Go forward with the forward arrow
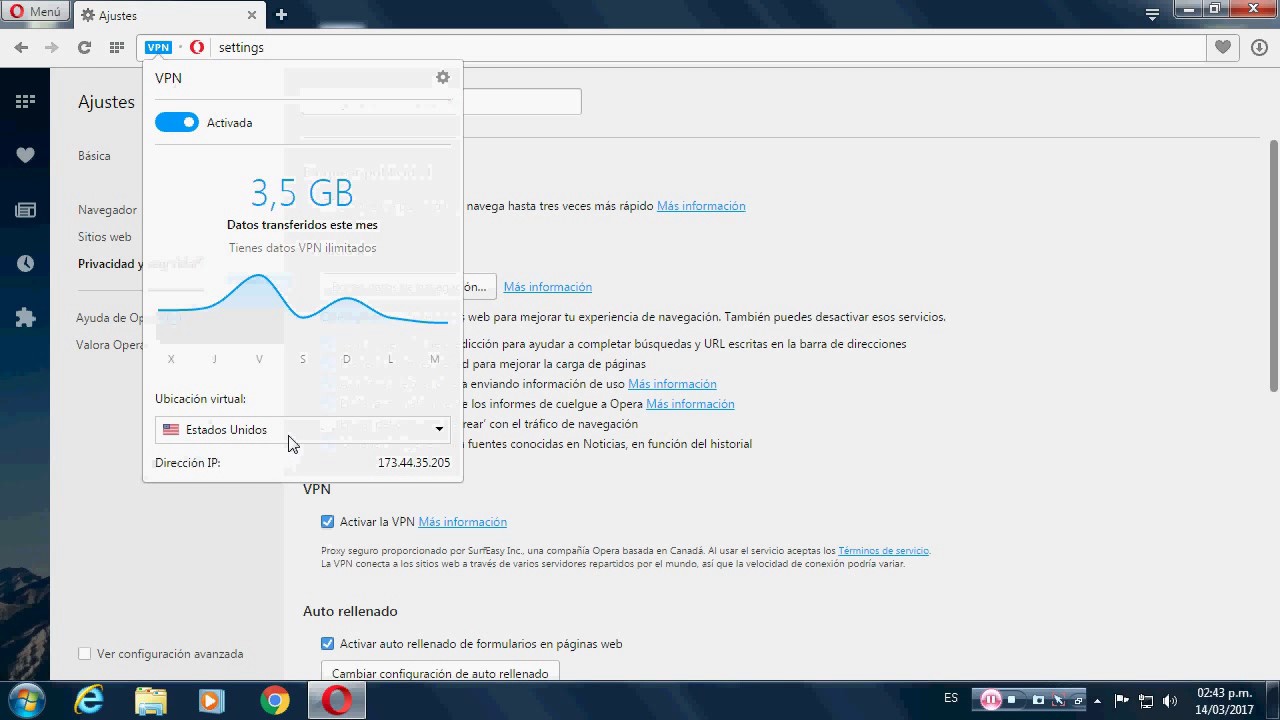Image resolution: width=1280 pixels, height=720 pixels. click(x=52, y=47)
